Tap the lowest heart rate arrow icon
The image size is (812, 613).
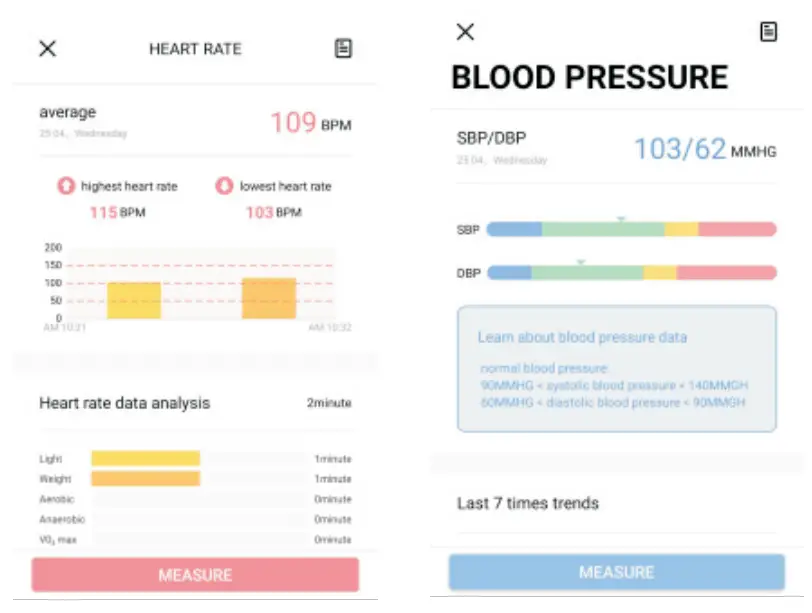pos(225,186)
